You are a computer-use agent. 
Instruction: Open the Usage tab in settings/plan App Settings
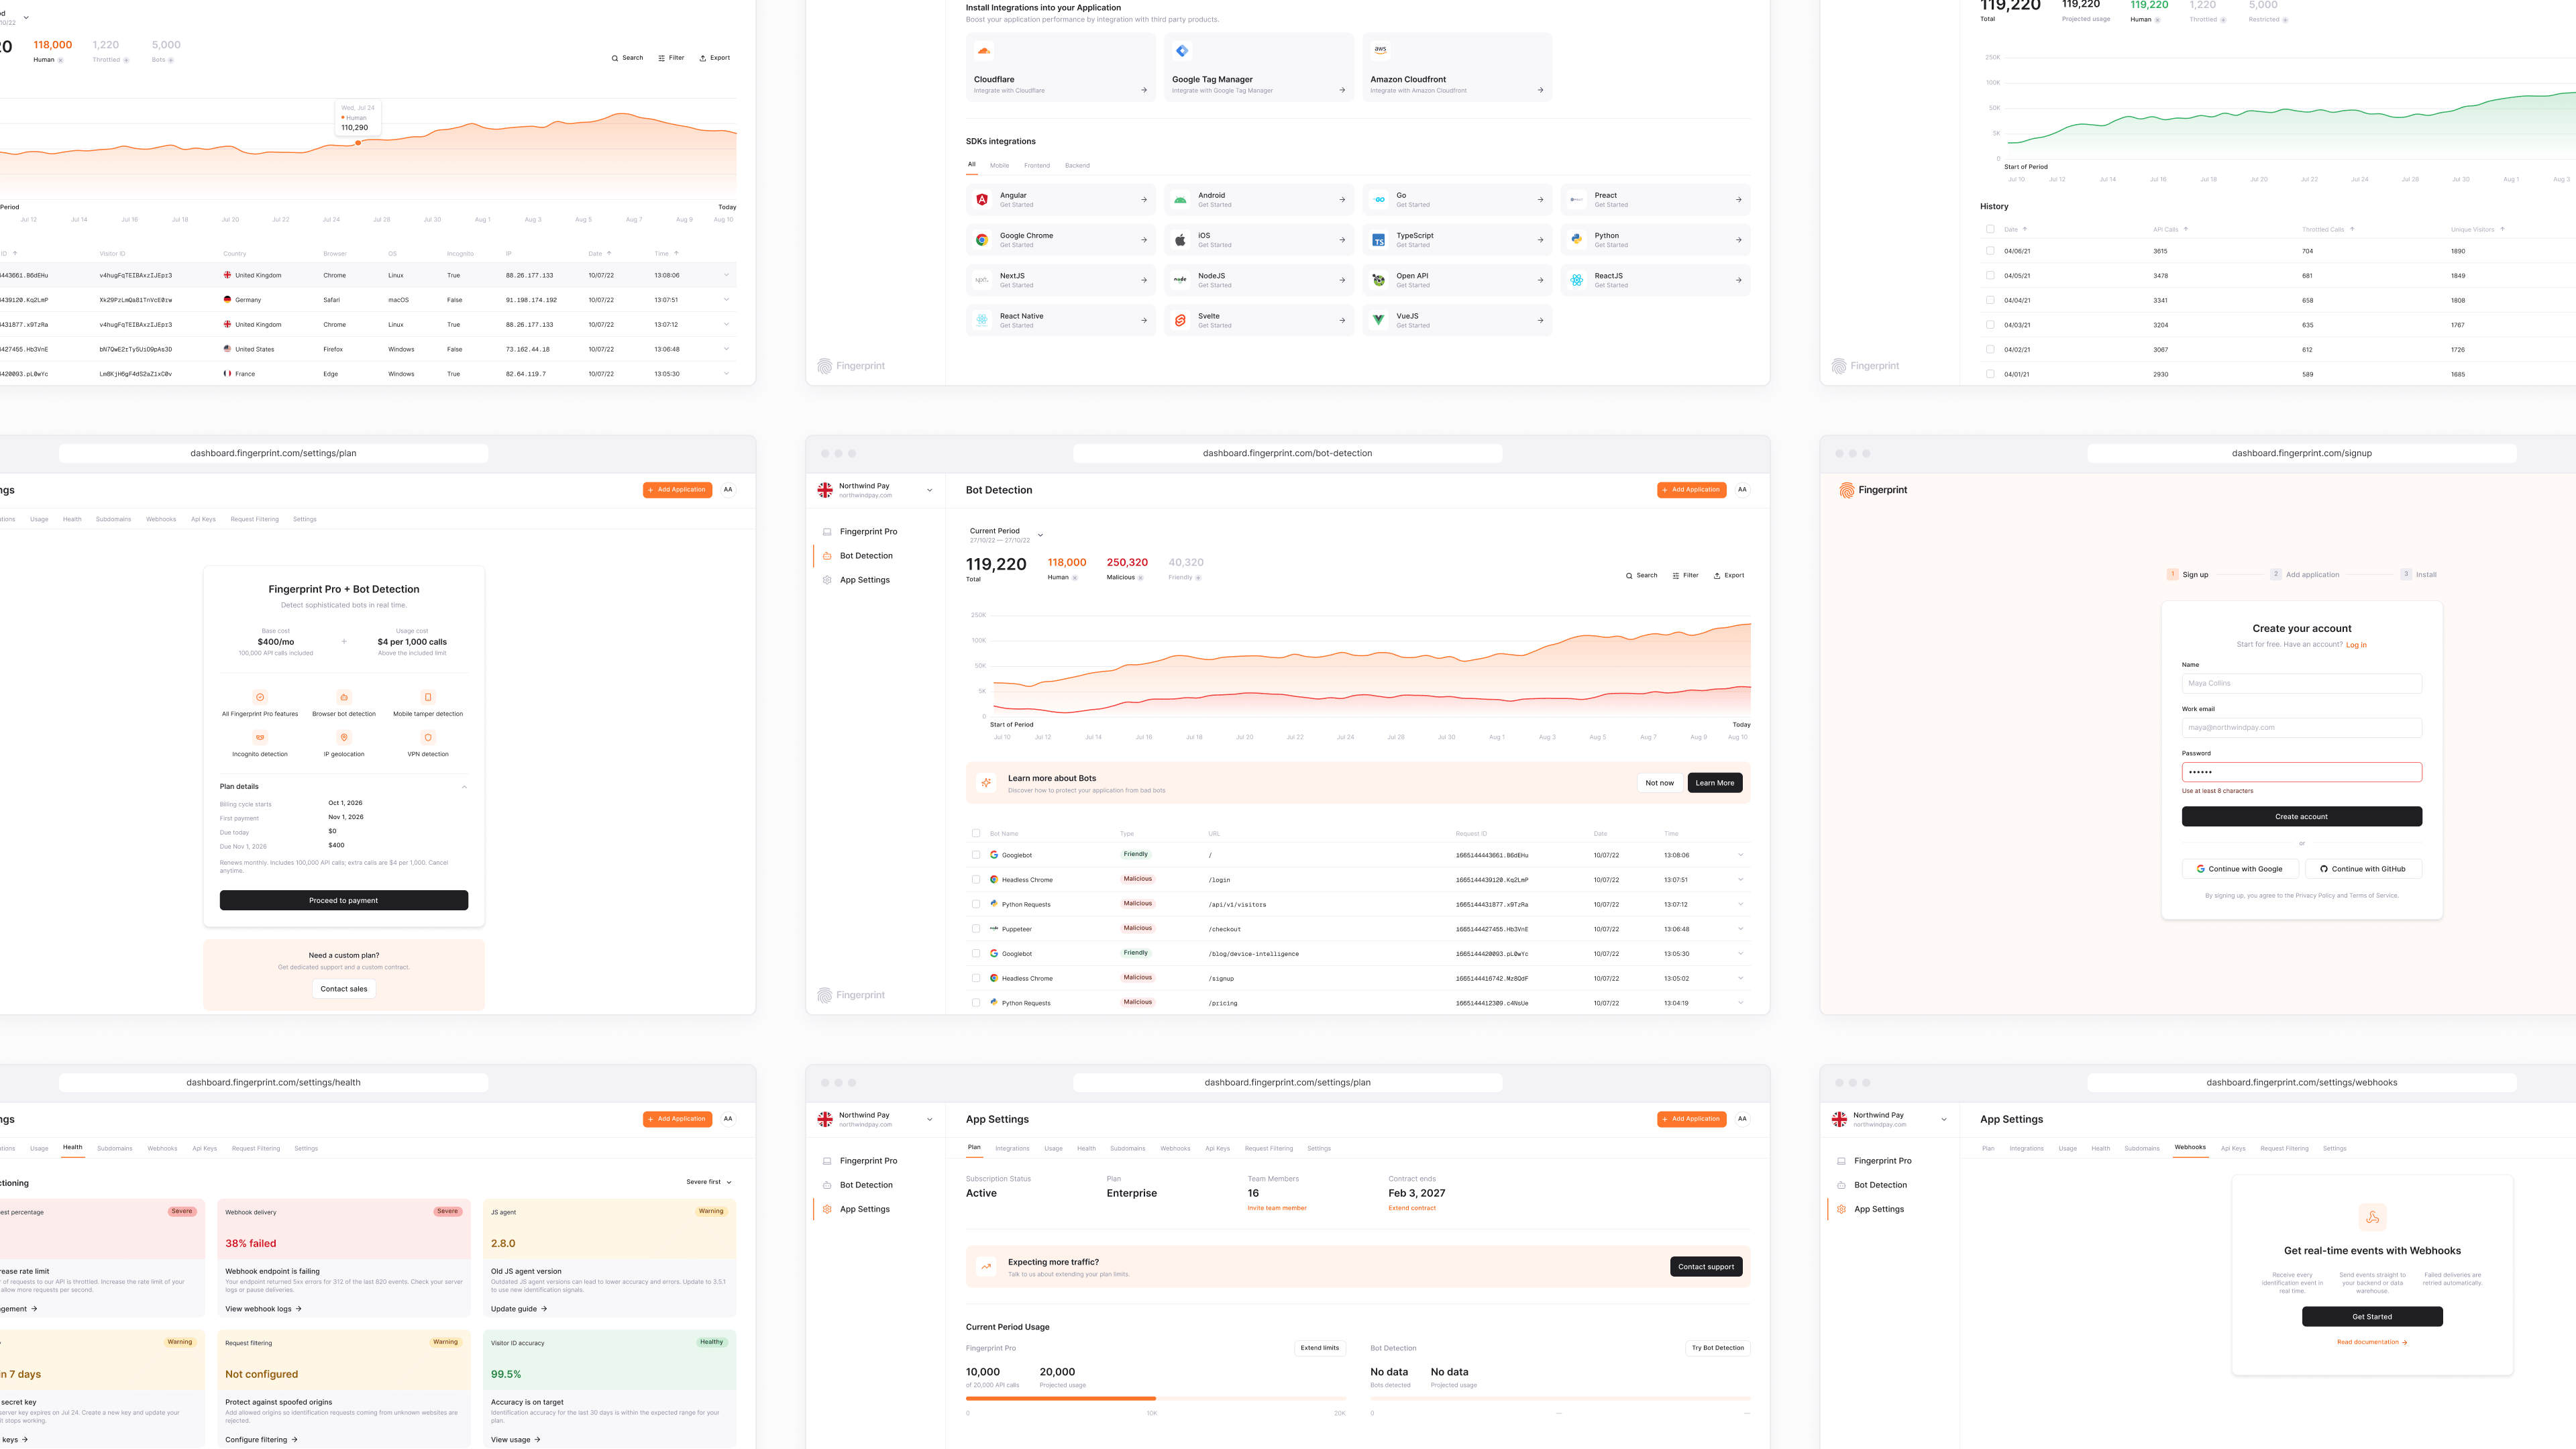tap(1053, 1149)
